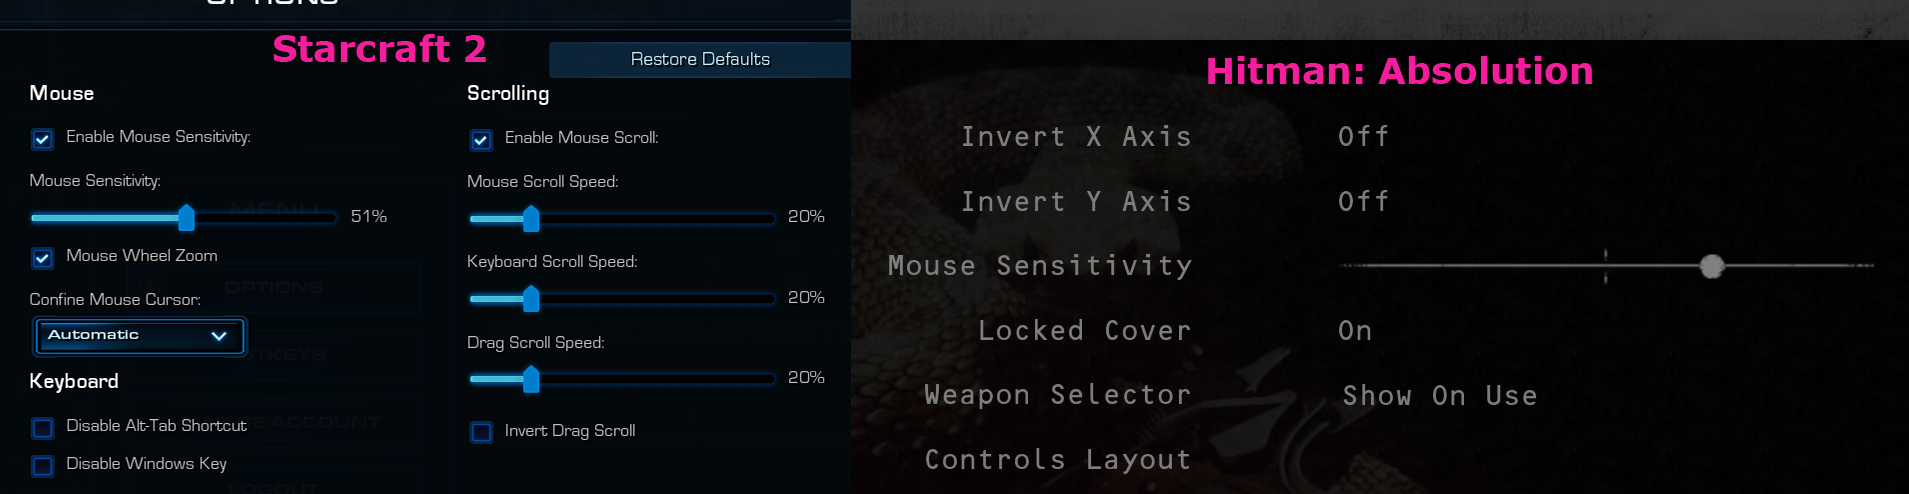Screen dimensions: 1909x494
Task: Open the Confine Mouse Cursor dropdown
Action: [x=140, y=336]
